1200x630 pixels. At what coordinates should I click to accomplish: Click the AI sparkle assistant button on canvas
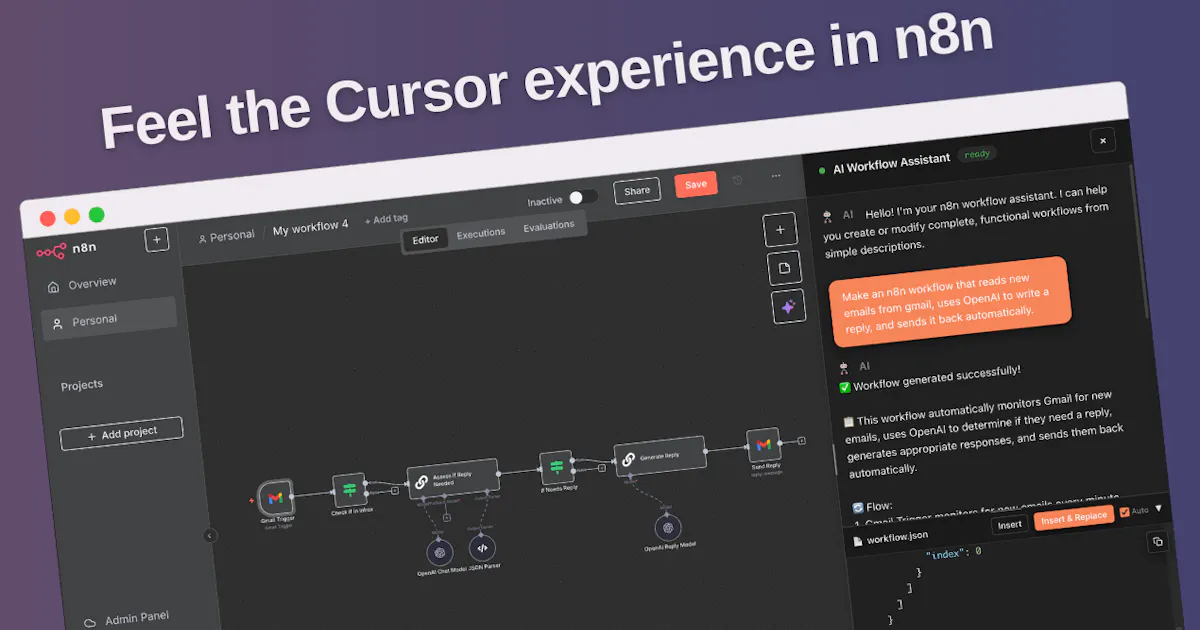(x=788, y=307)
